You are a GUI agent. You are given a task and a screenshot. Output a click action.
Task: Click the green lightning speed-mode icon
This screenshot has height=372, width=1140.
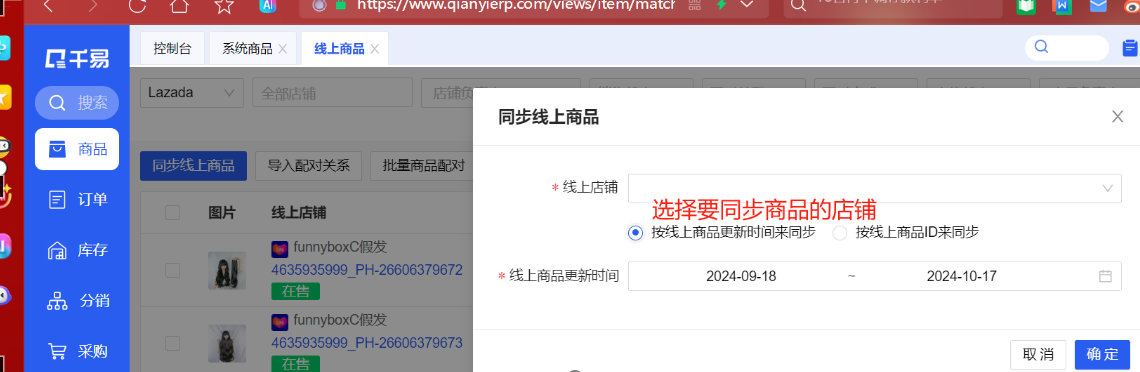721,5
